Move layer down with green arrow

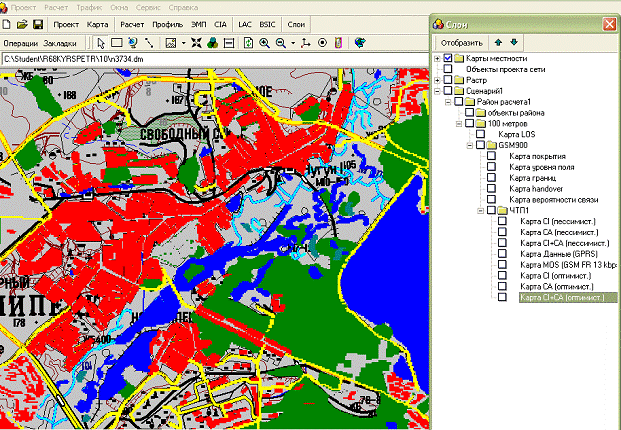click(514, 42)
